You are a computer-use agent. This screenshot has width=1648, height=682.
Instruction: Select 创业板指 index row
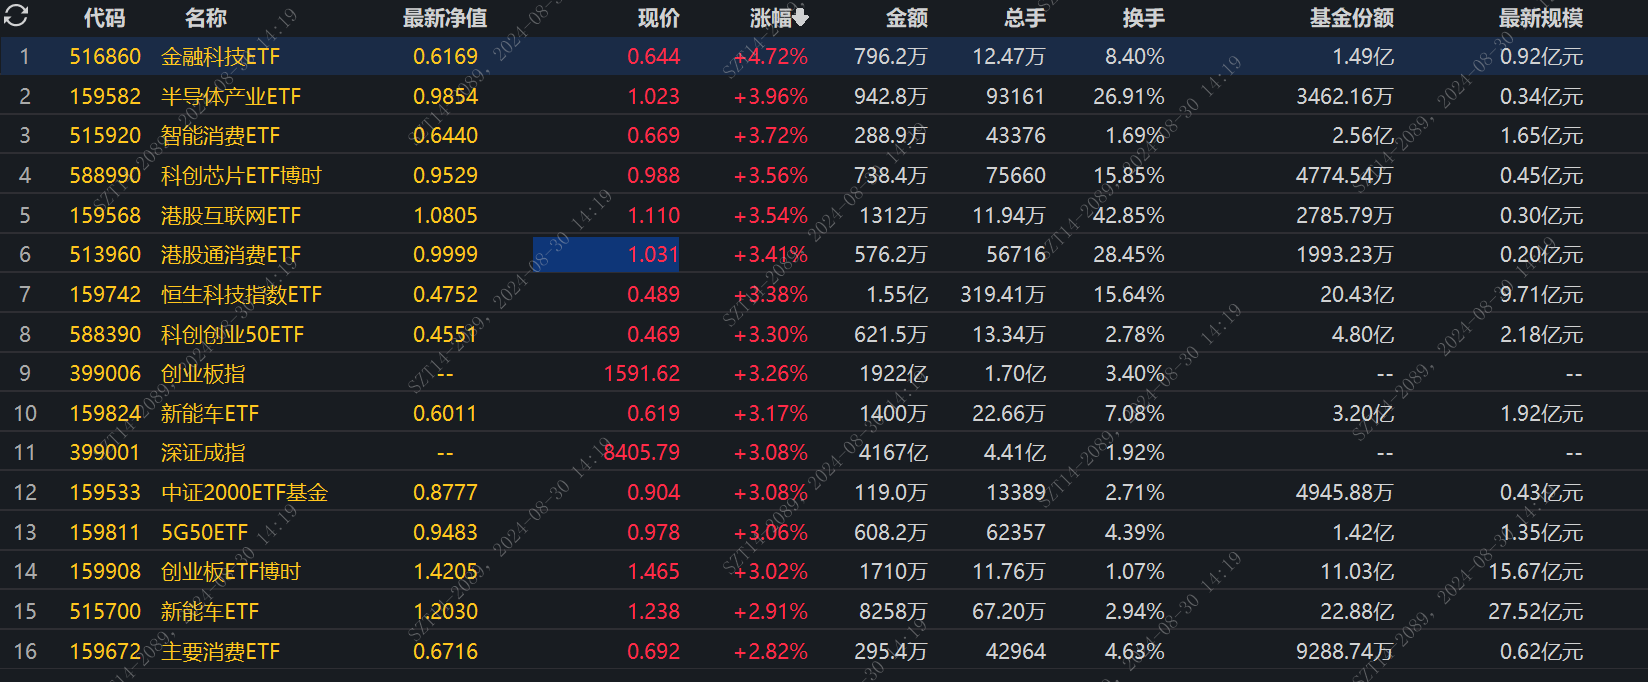point(824,373)
